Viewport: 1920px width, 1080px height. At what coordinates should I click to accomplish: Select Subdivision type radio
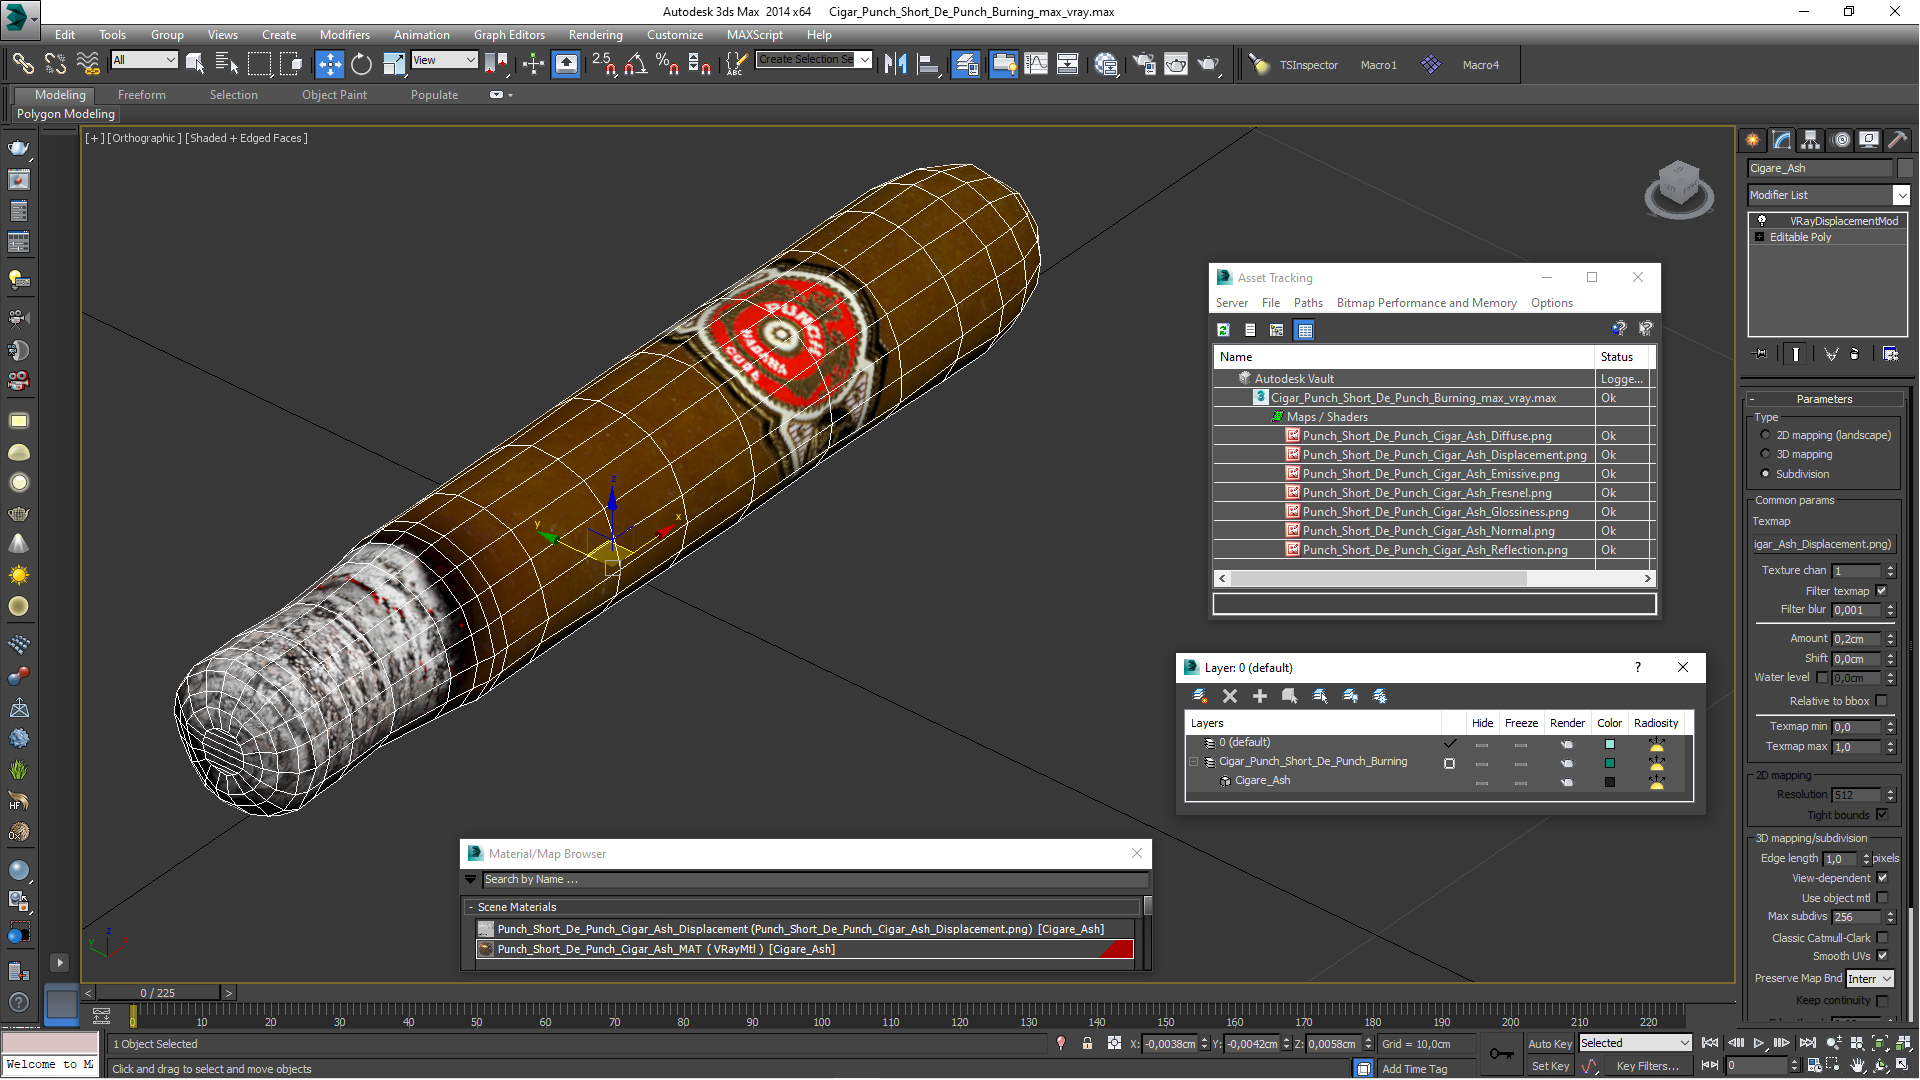pos(1765,474)
